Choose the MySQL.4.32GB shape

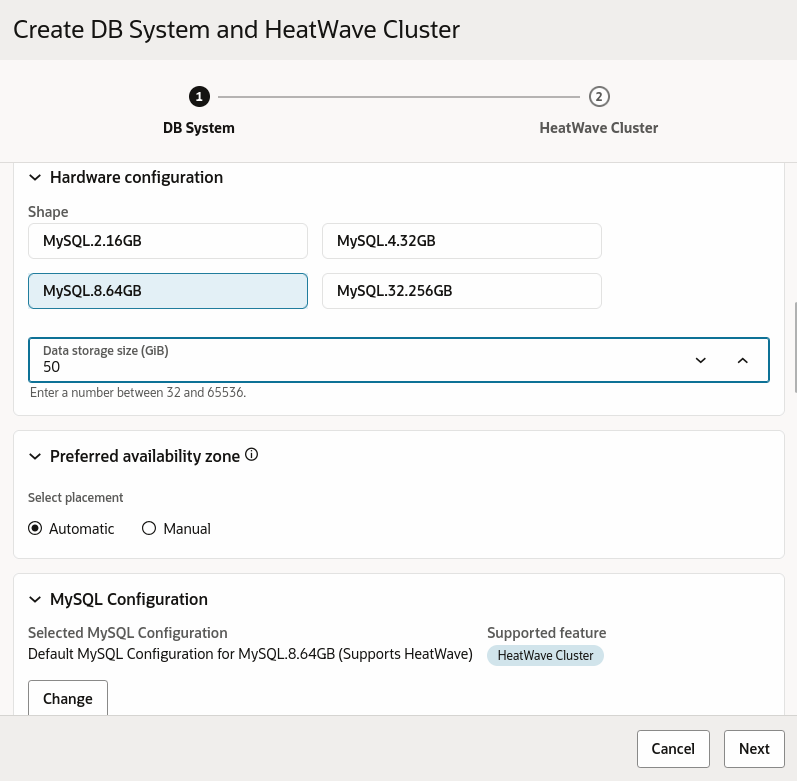[x=461, y=241]
